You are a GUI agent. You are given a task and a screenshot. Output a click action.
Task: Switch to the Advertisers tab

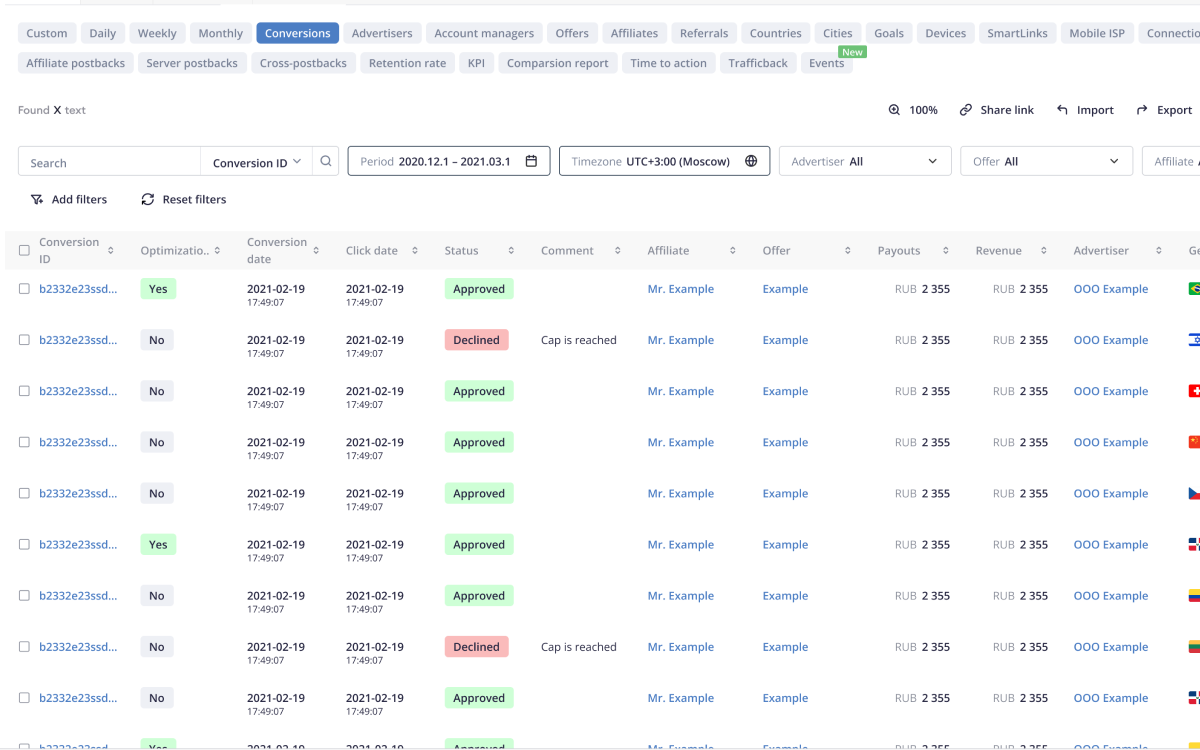tap(382, 33)
